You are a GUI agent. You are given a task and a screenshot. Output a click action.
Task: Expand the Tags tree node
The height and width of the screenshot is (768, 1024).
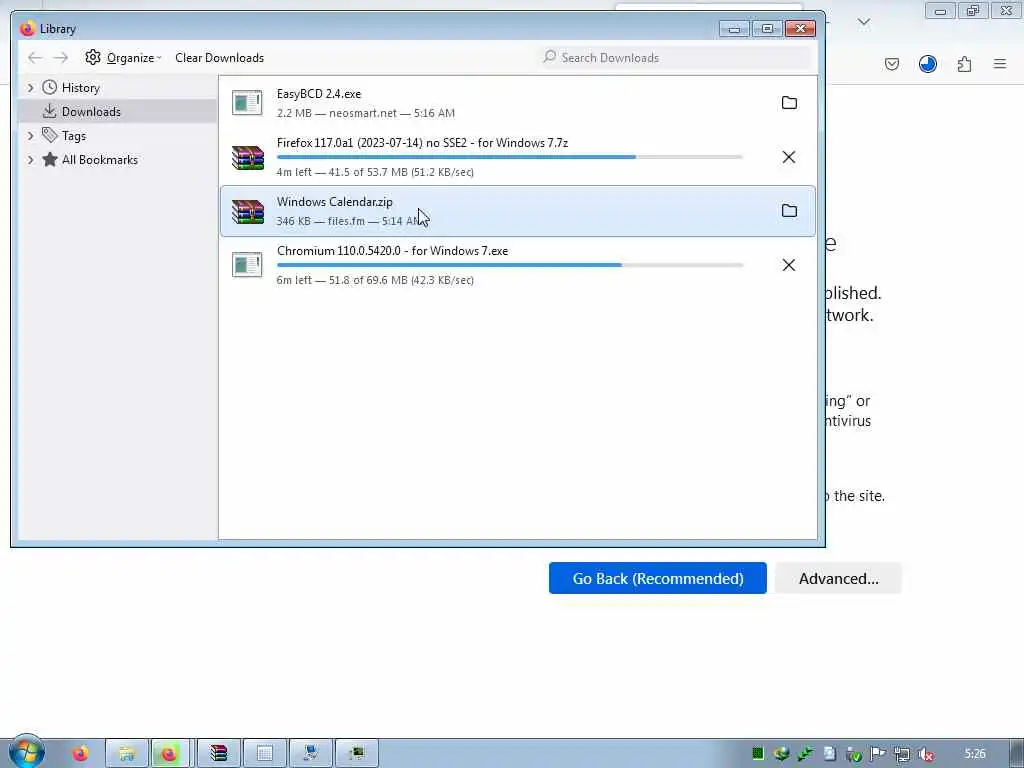[x=30, y=136]
